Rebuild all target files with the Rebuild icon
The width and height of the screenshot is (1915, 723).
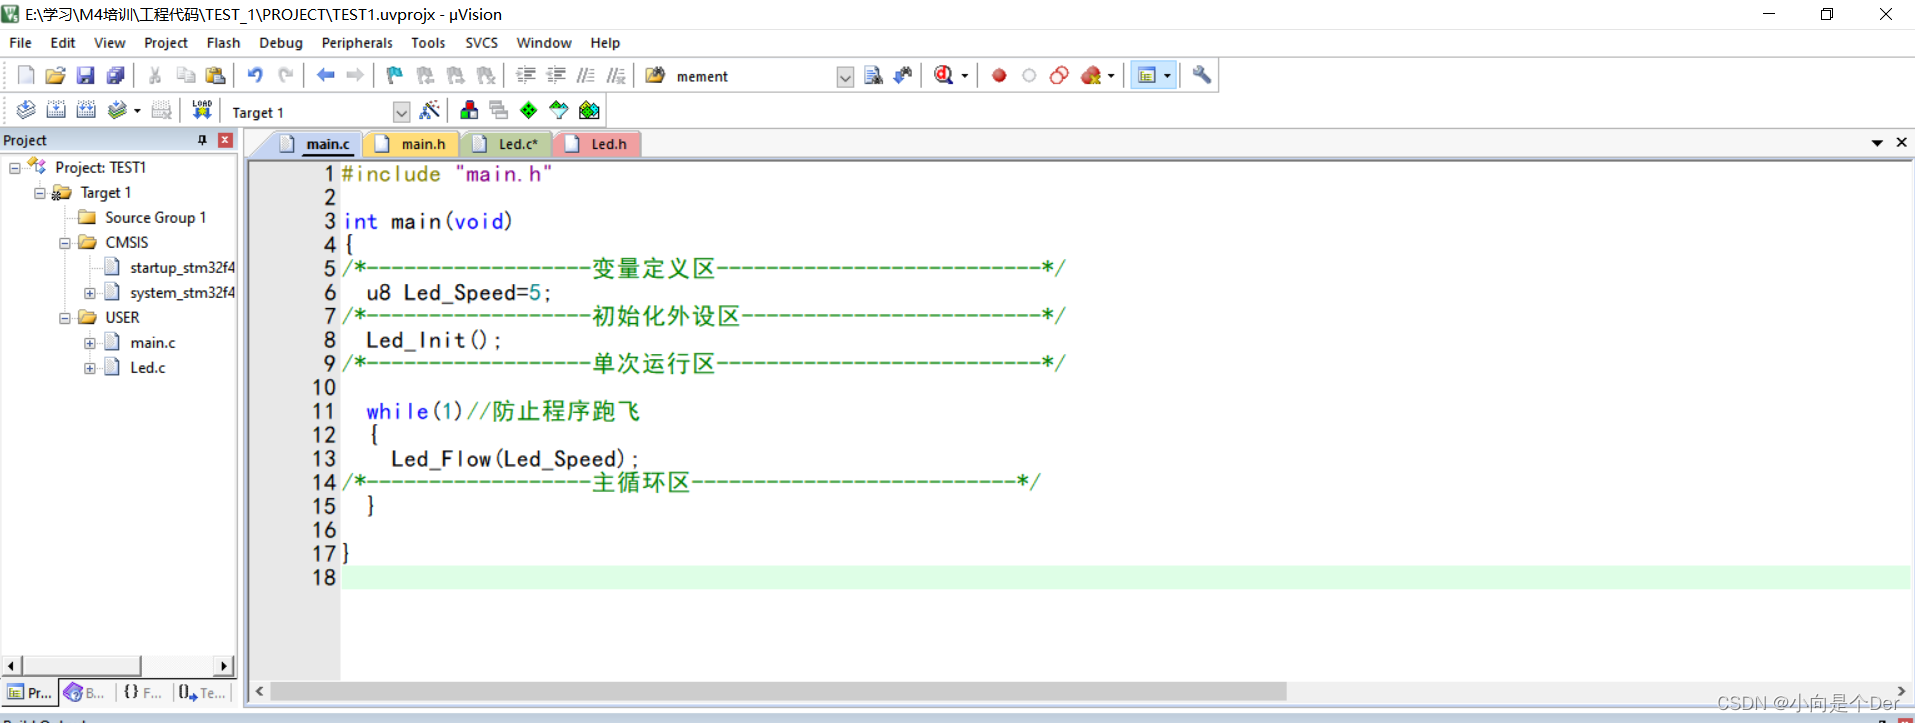pyautogui.click(x=86, y=110)
